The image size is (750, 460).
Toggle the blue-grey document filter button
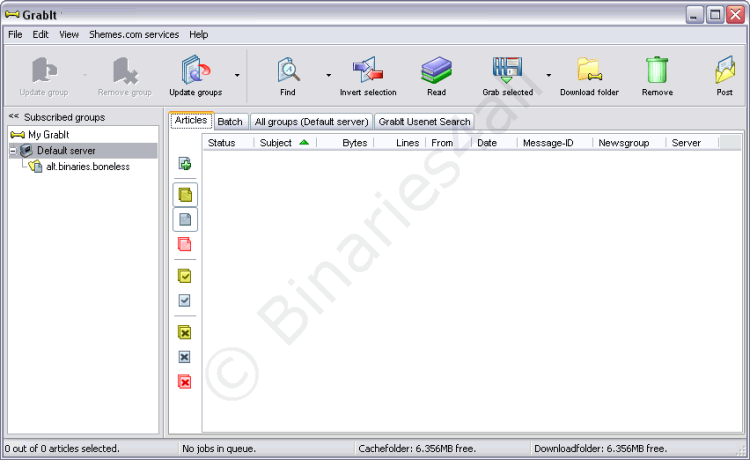(185, 219)
